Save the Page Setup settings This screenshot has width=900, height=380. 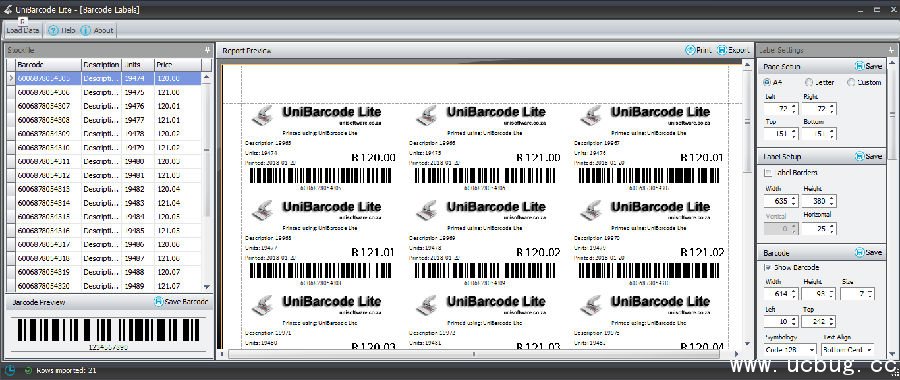click(x=868, y=67)
